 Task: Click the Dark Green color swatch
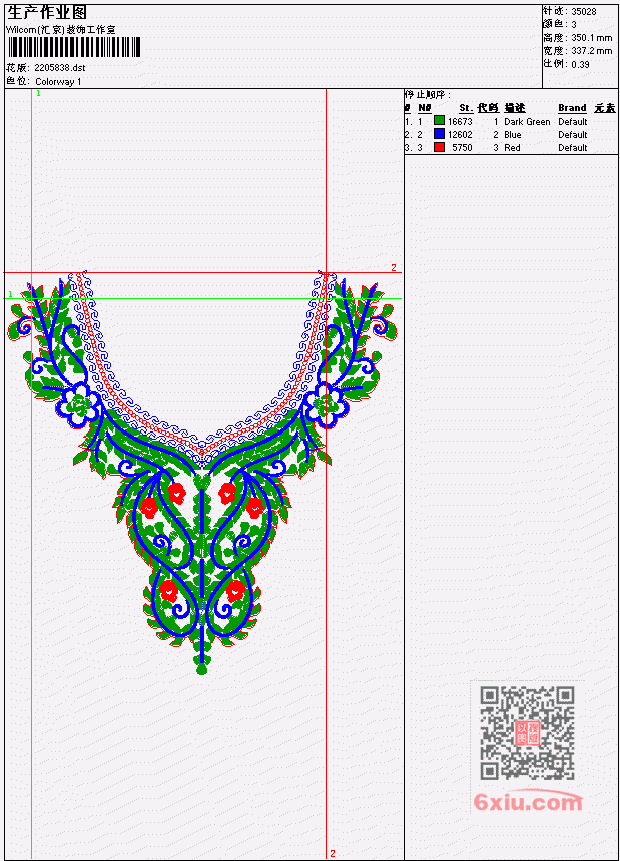pos(439,121)
